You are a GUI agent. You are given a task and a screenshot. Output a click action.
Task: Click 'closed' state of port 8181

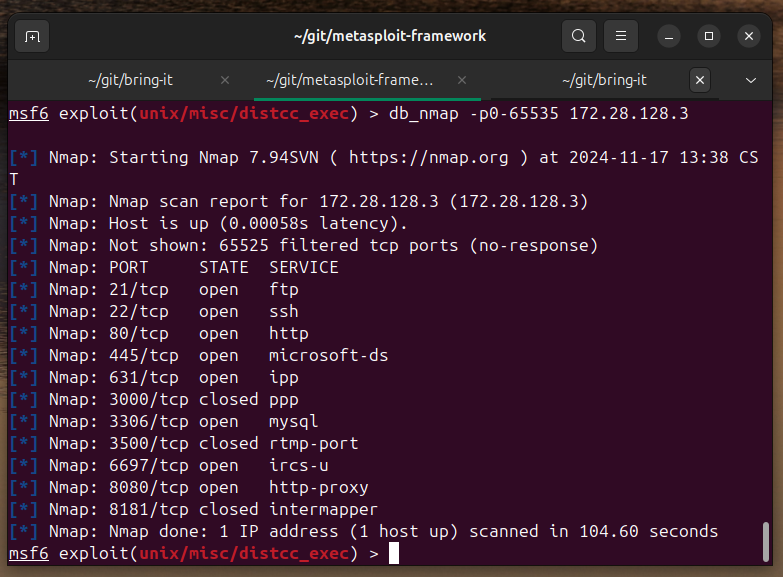[x=229, y=510]
